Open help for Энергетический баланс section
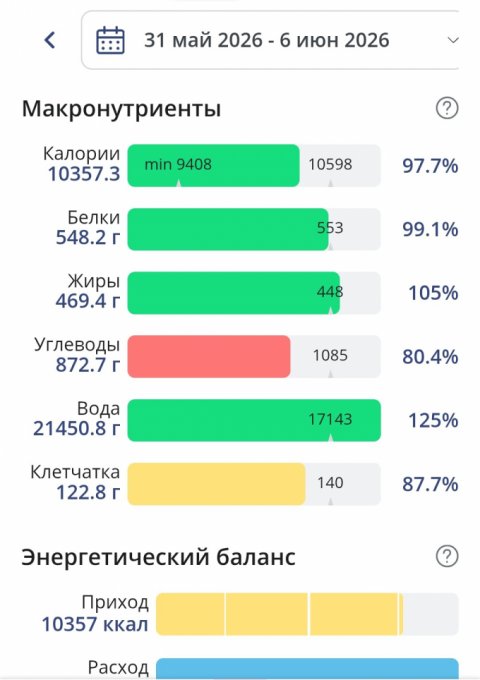Image resolution: width=480 pixels, height=680 pixels. click(447, 556)
